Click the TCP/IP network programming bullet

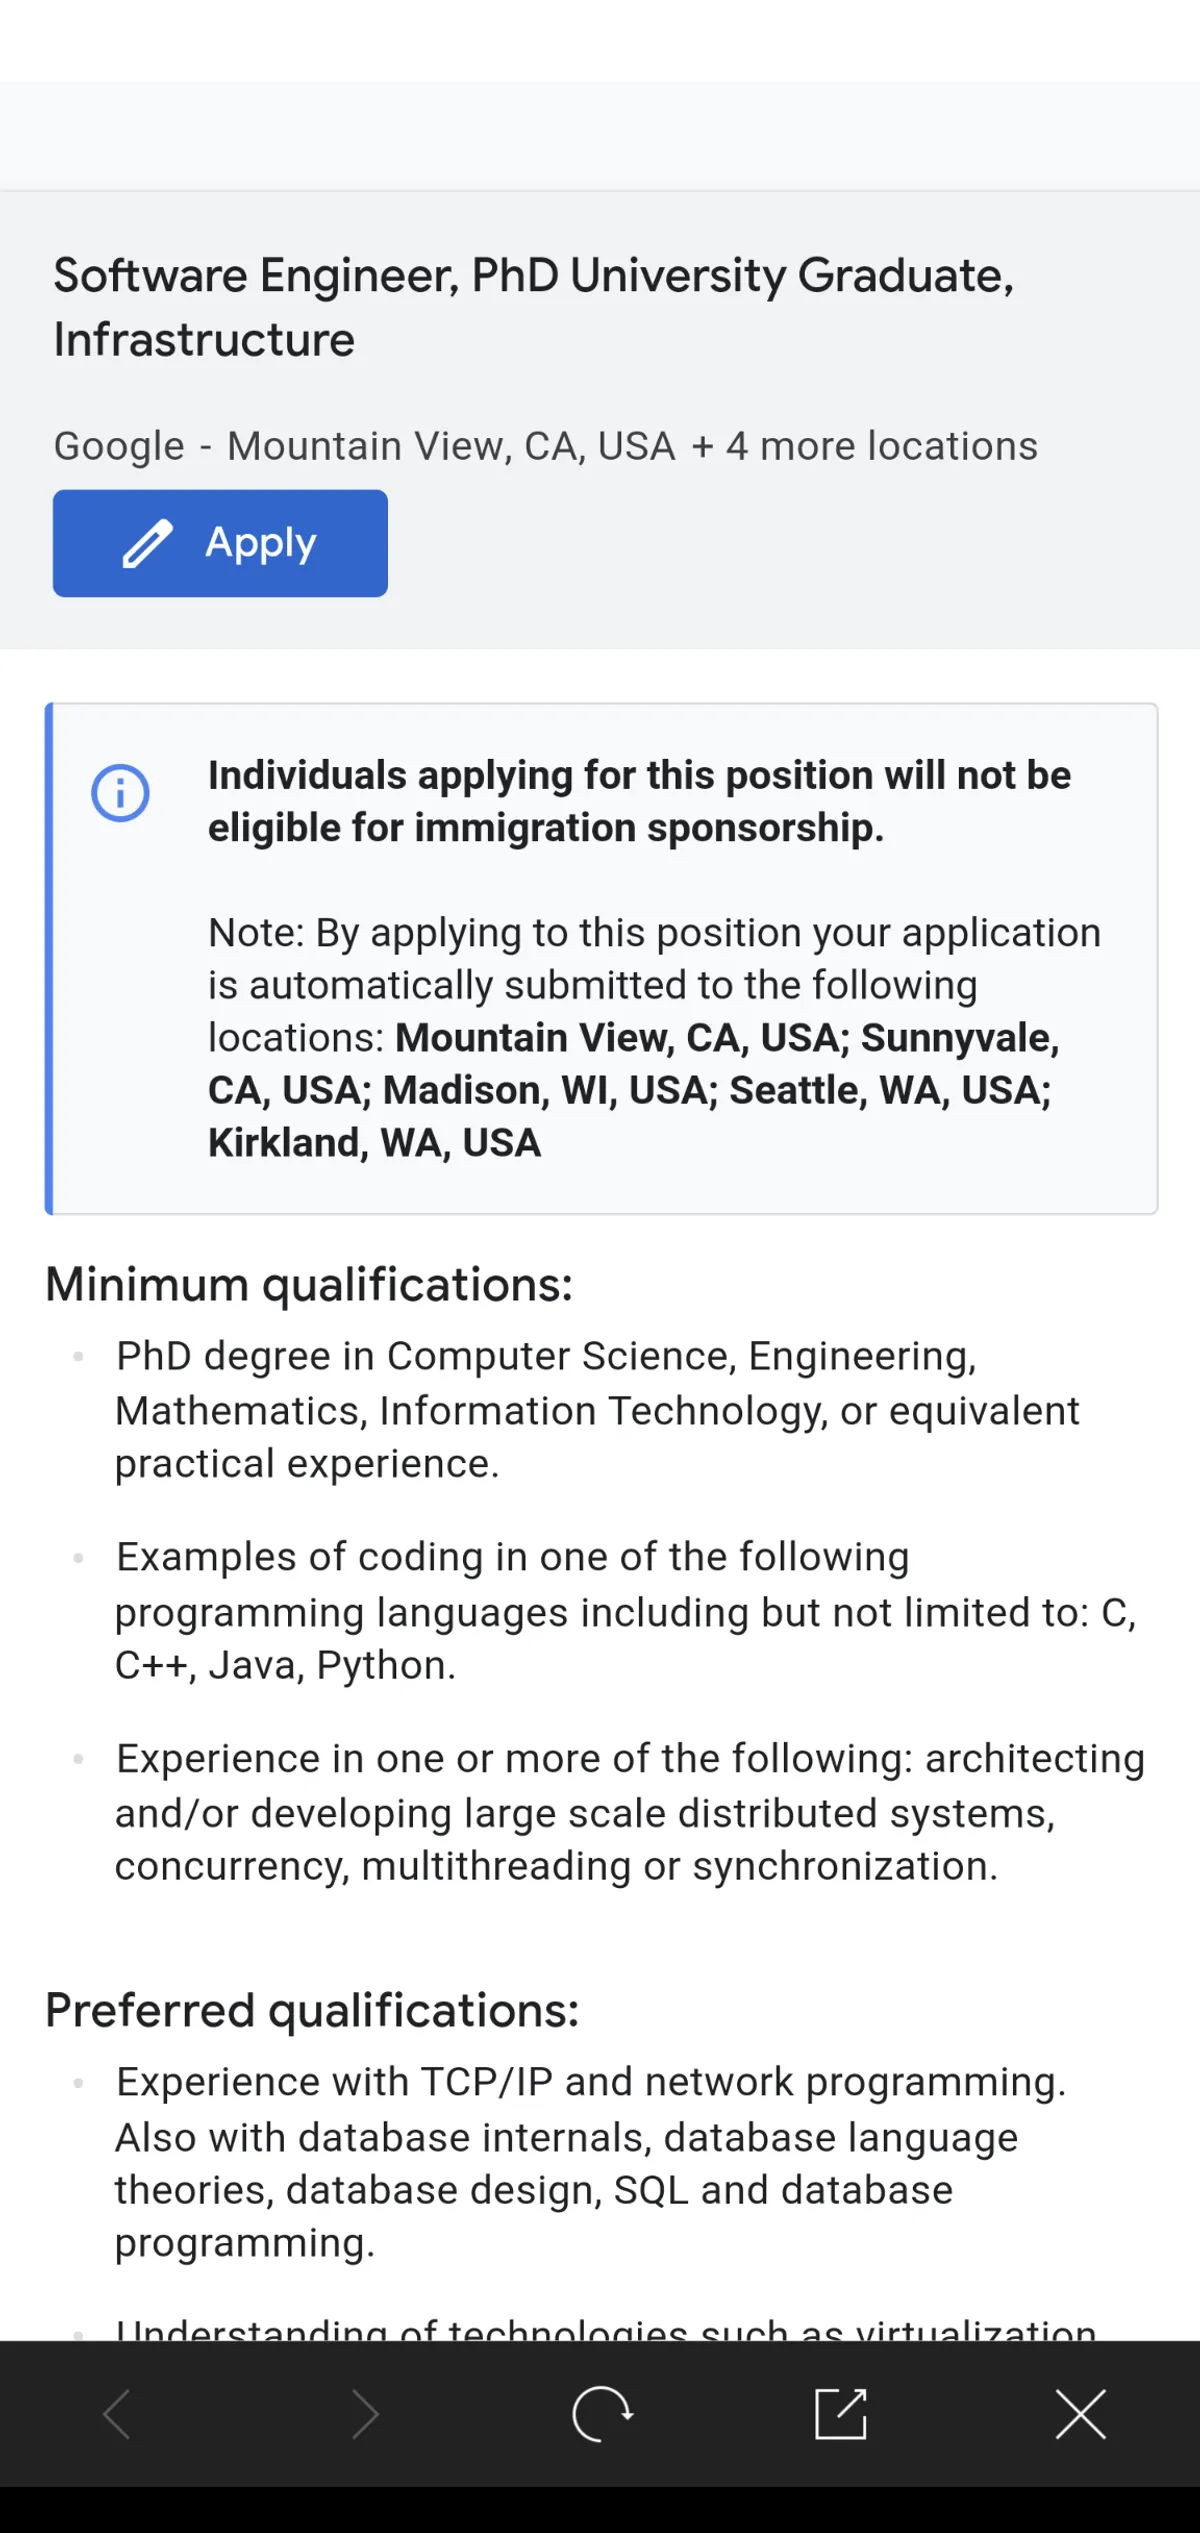(590, 2162)
